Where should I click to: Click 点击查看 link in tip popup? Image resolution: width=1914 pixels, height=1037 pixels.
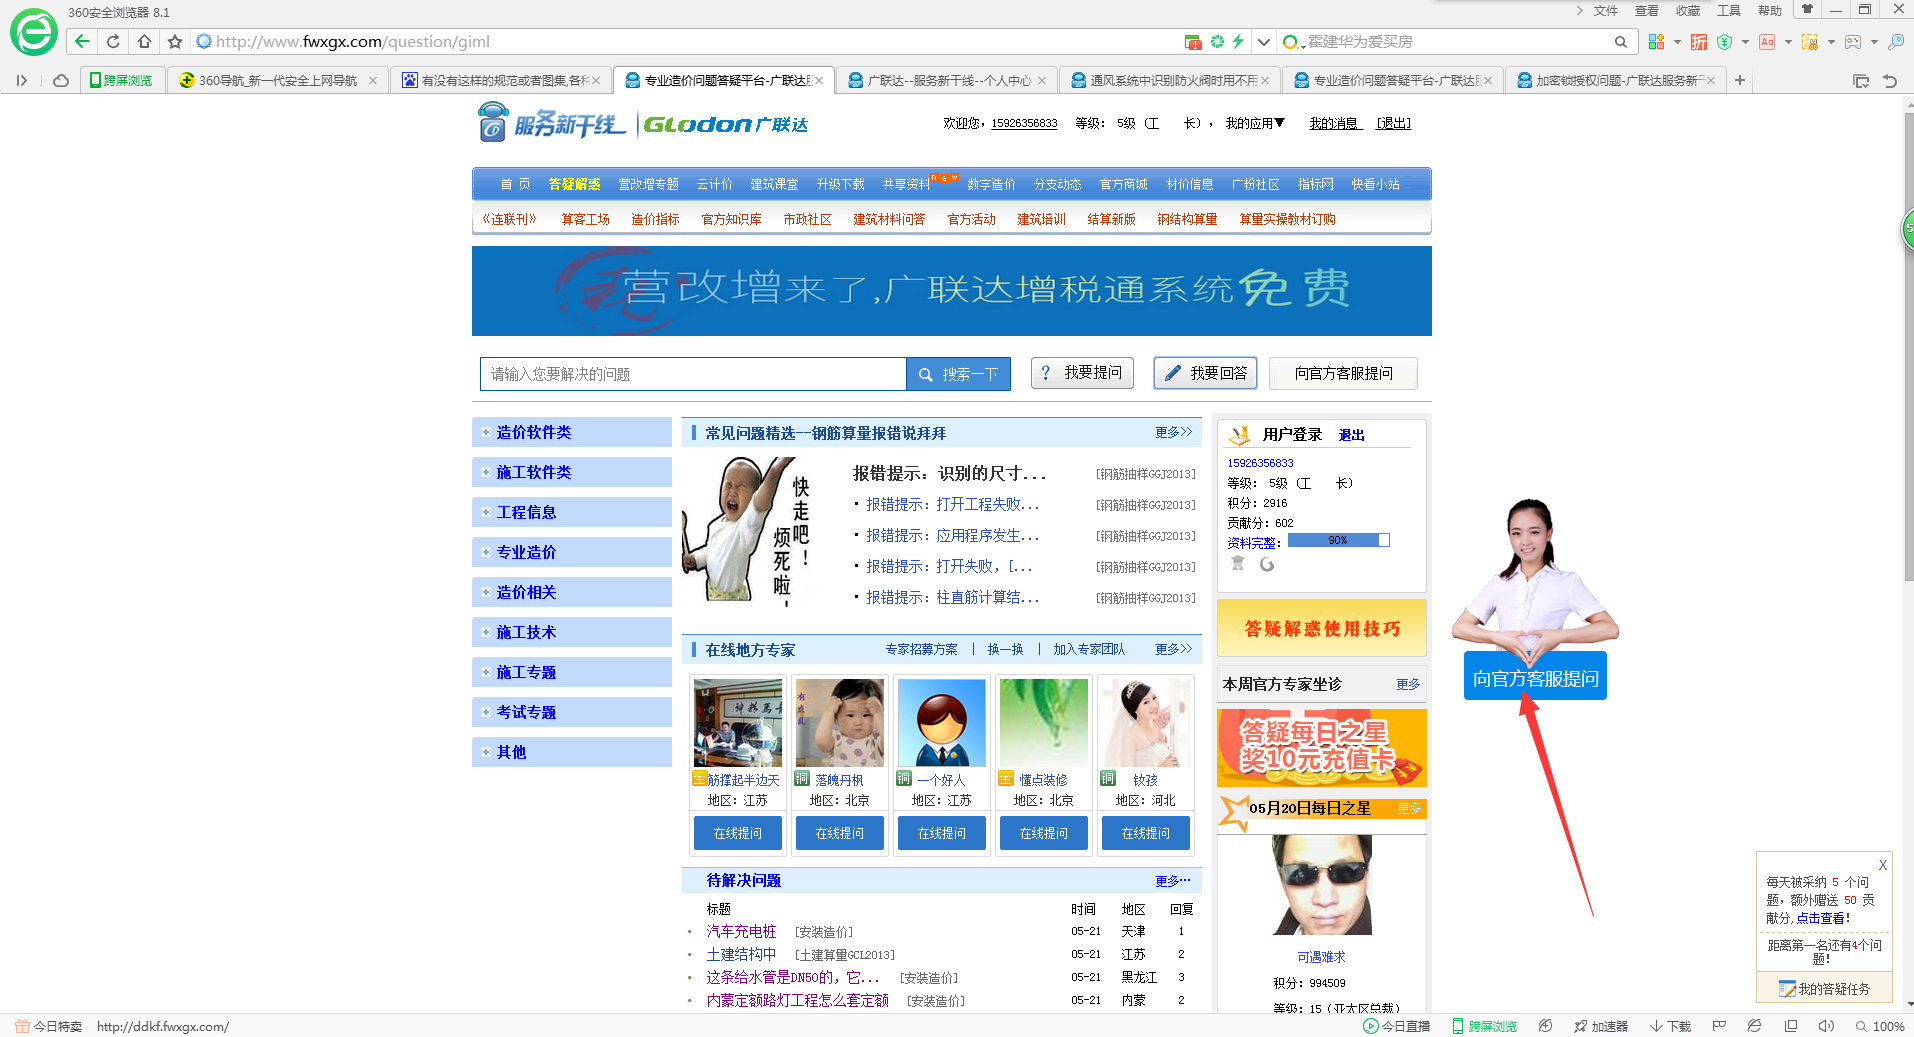pos(1820,917)
